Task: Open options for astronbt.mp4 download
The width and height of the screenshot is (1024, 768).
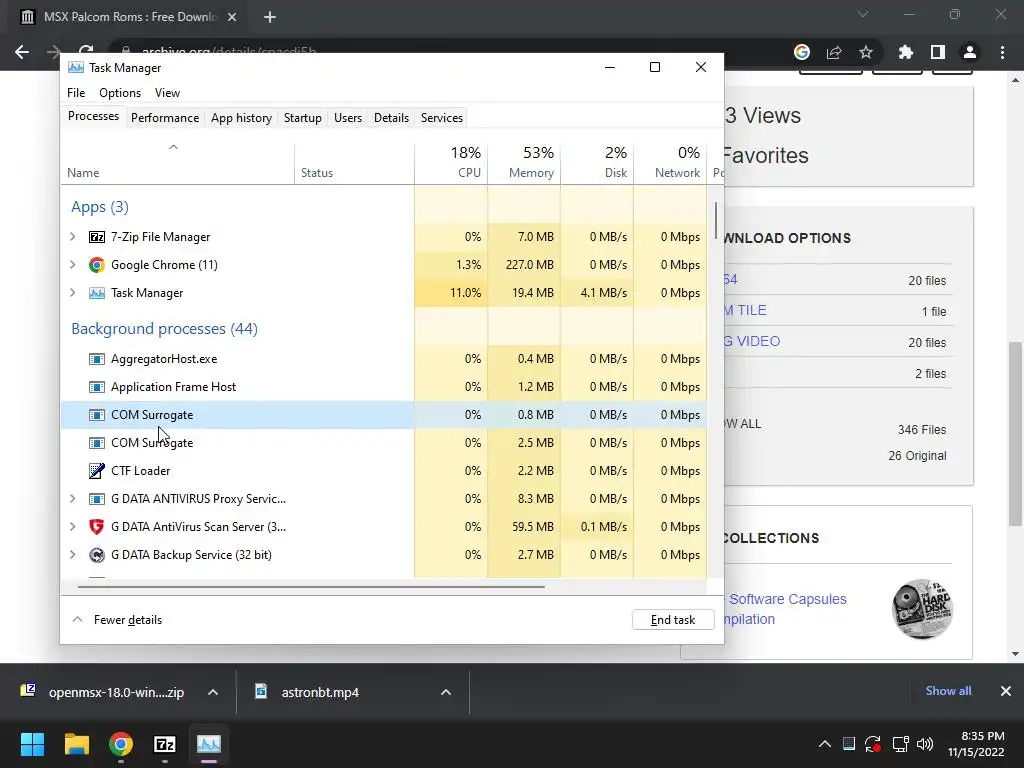Action: click(x=446, y=692)
